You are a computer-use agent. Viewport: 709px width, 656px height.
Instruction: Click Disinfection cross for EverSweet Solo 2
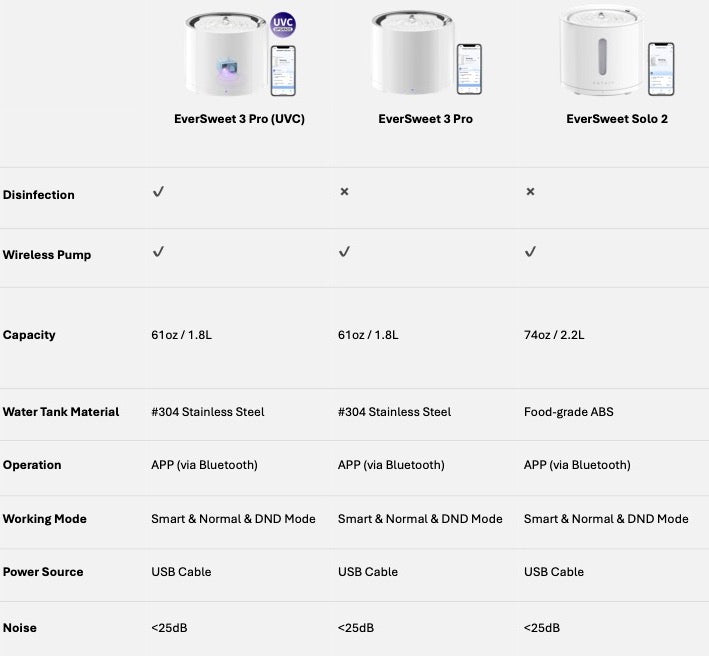coord(530,191)
